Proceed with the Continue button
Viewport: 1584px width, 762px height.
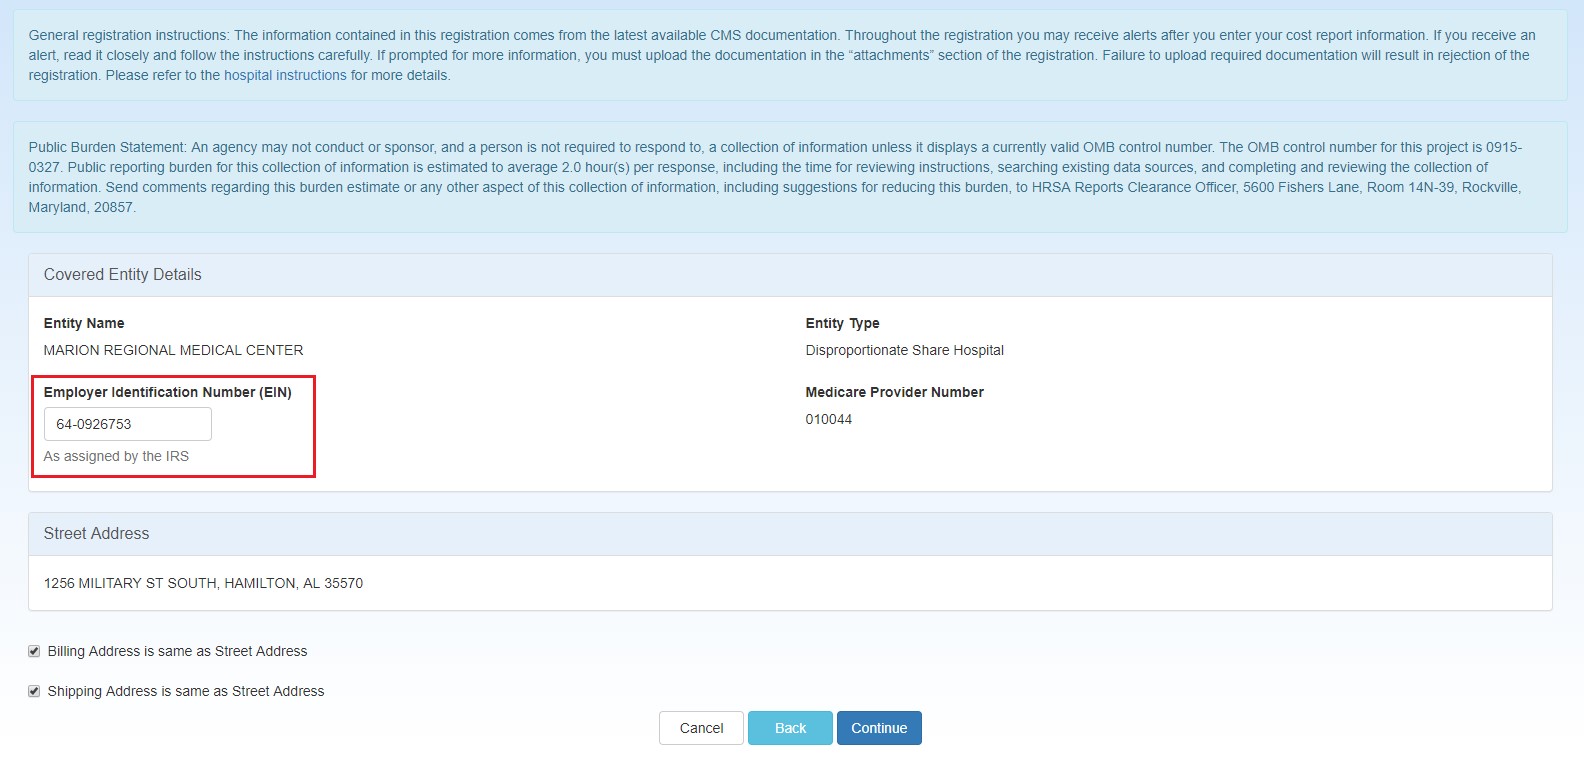point(879,728)
